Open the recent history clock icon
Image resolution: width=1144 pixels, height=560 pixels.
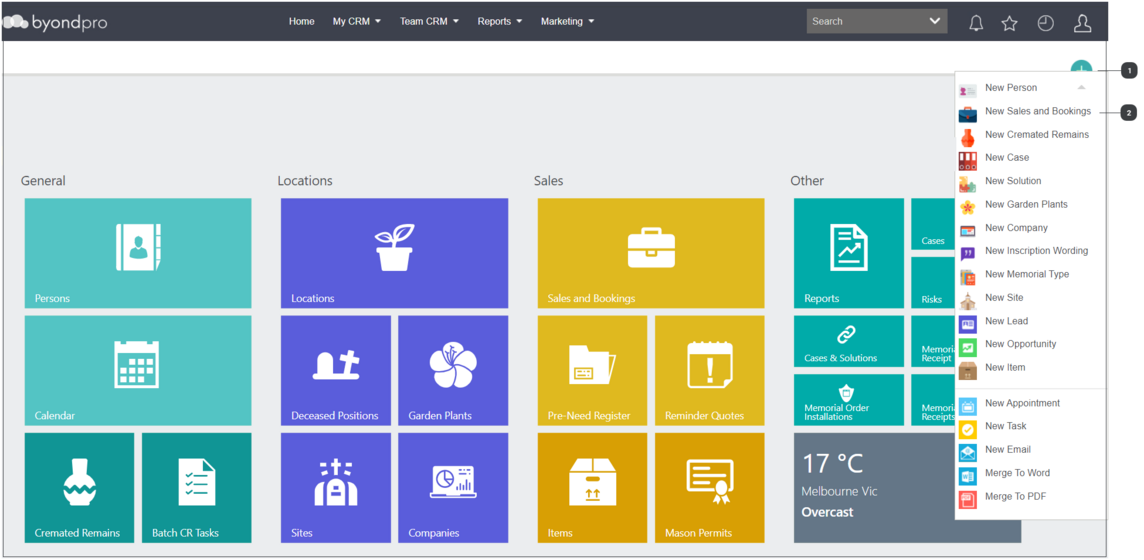pos(1046,23)
